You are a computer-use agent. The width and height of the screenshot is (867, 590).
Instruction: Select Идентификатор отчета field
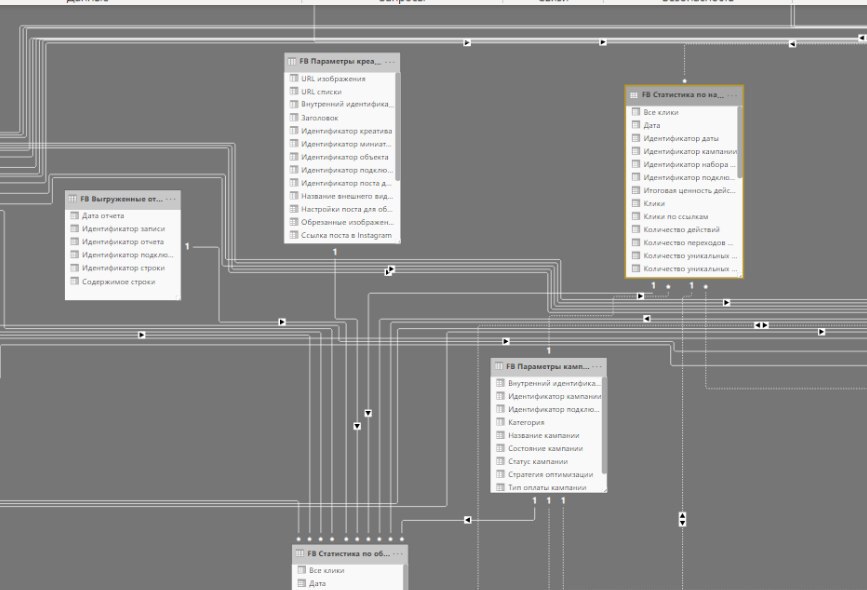pos(123,242)
